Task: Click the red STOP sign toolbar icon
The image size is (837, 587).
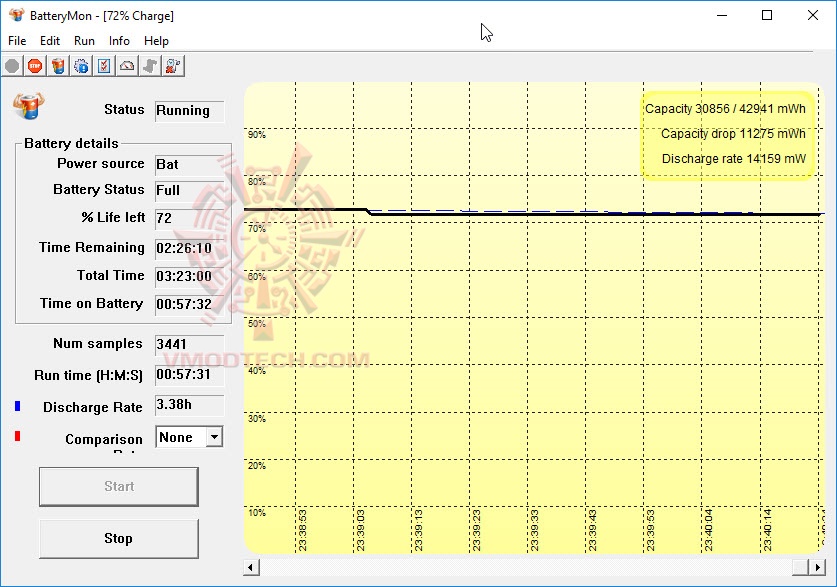Action: 35,66
